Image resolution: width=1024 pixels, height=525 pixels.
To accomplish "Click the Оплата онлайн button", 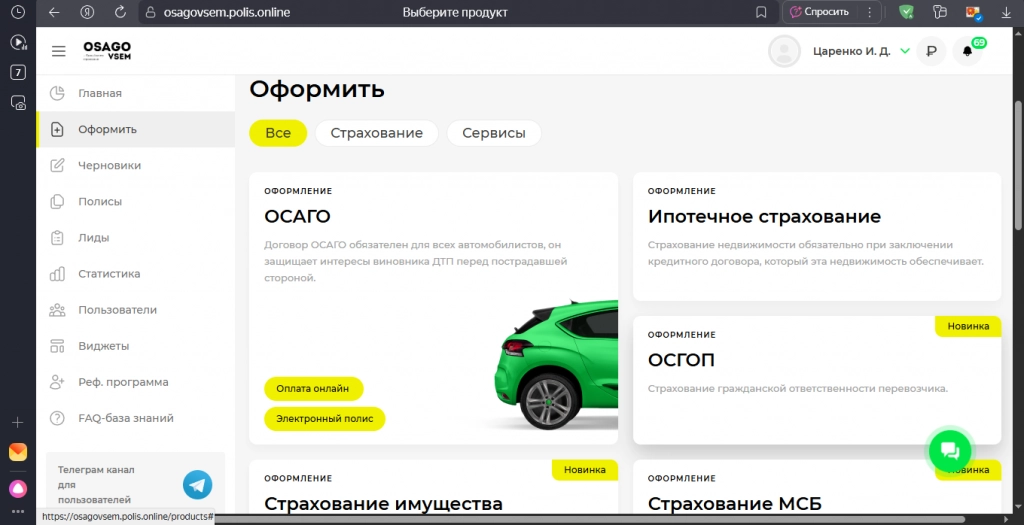I will click(313, 388).
